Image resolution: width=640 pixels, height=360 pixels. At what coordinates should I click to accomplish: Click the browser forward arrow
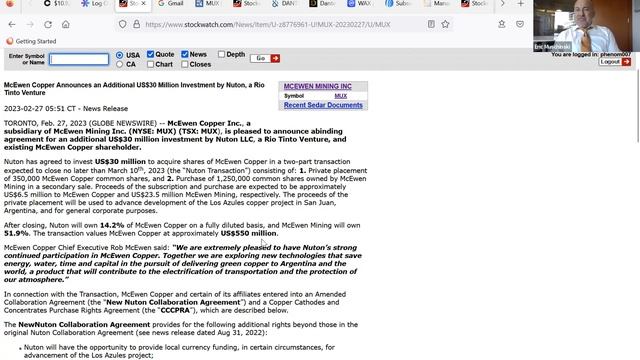pos(30,24)
